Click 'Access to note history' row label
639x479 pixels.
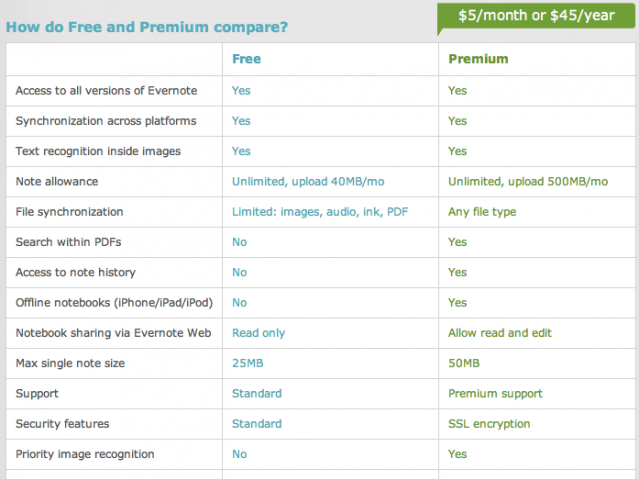75,272
